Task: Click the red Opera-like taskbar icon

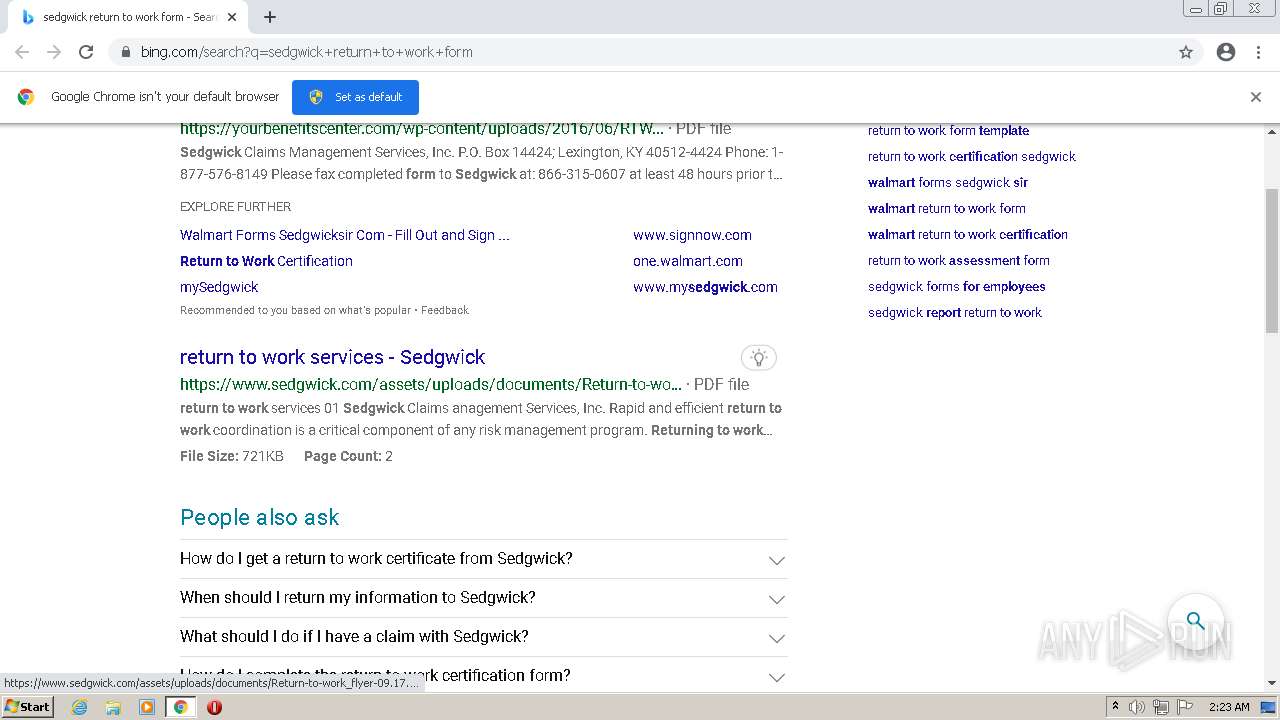Action: [x=214, y=707]
